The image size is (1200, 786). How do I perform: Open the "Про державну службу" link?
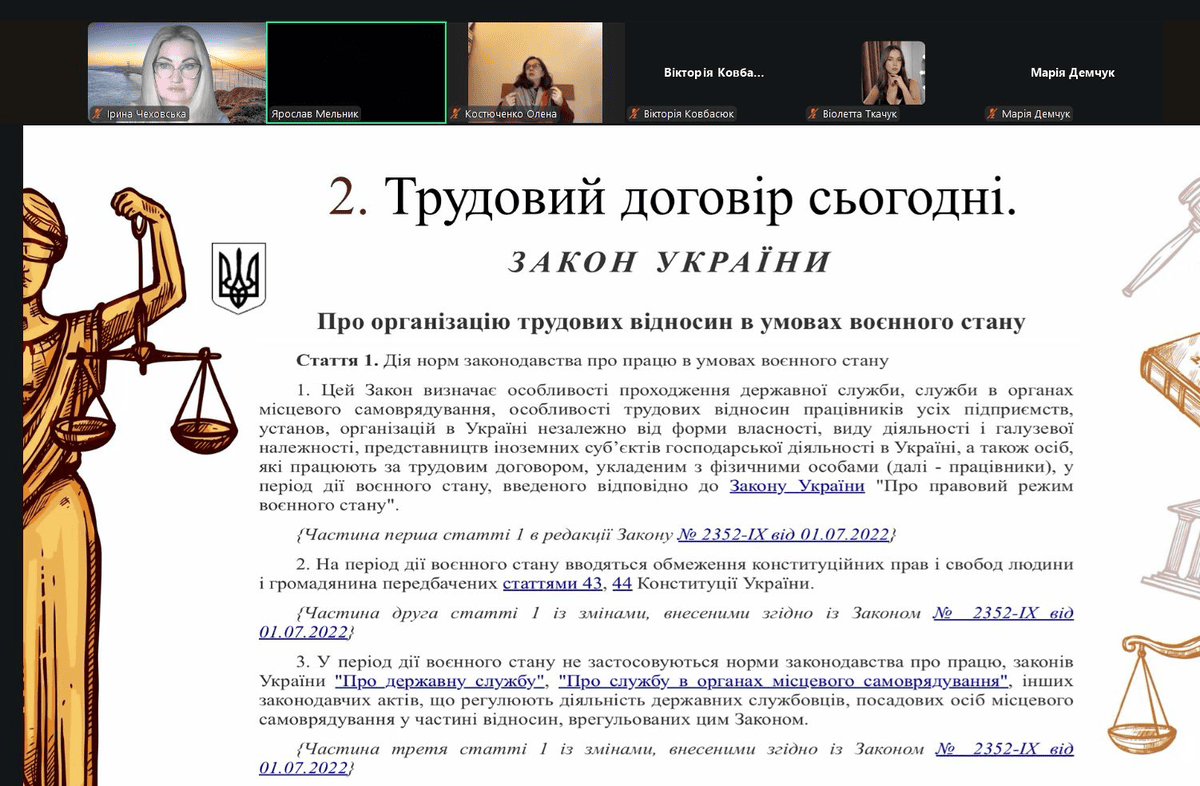[x=441, y=681]
